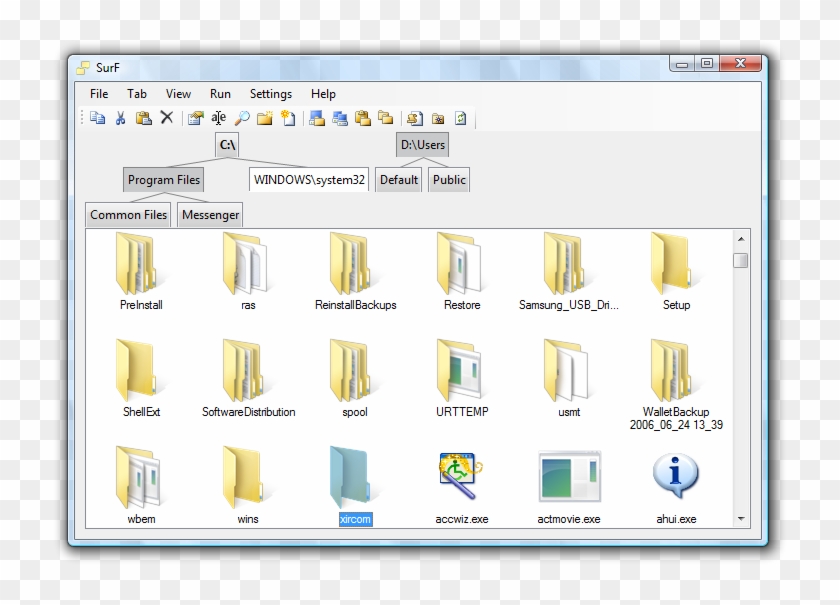Open the View menu

click(x=178, y=94)
